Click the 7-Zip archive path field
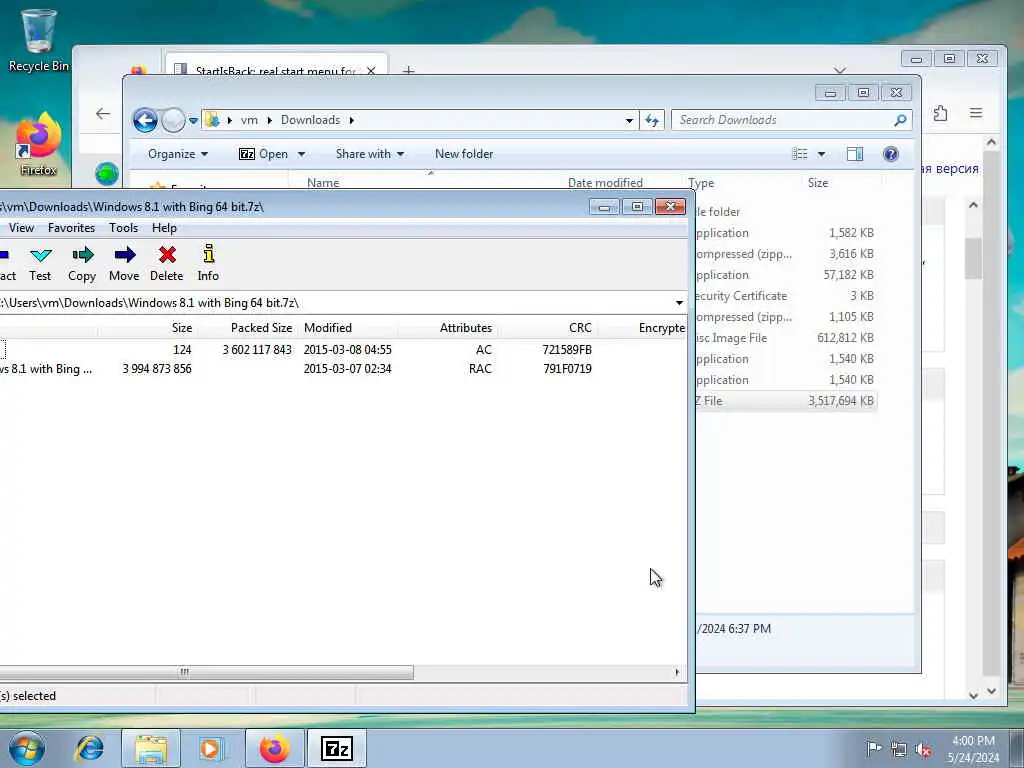 coord(334,303)
